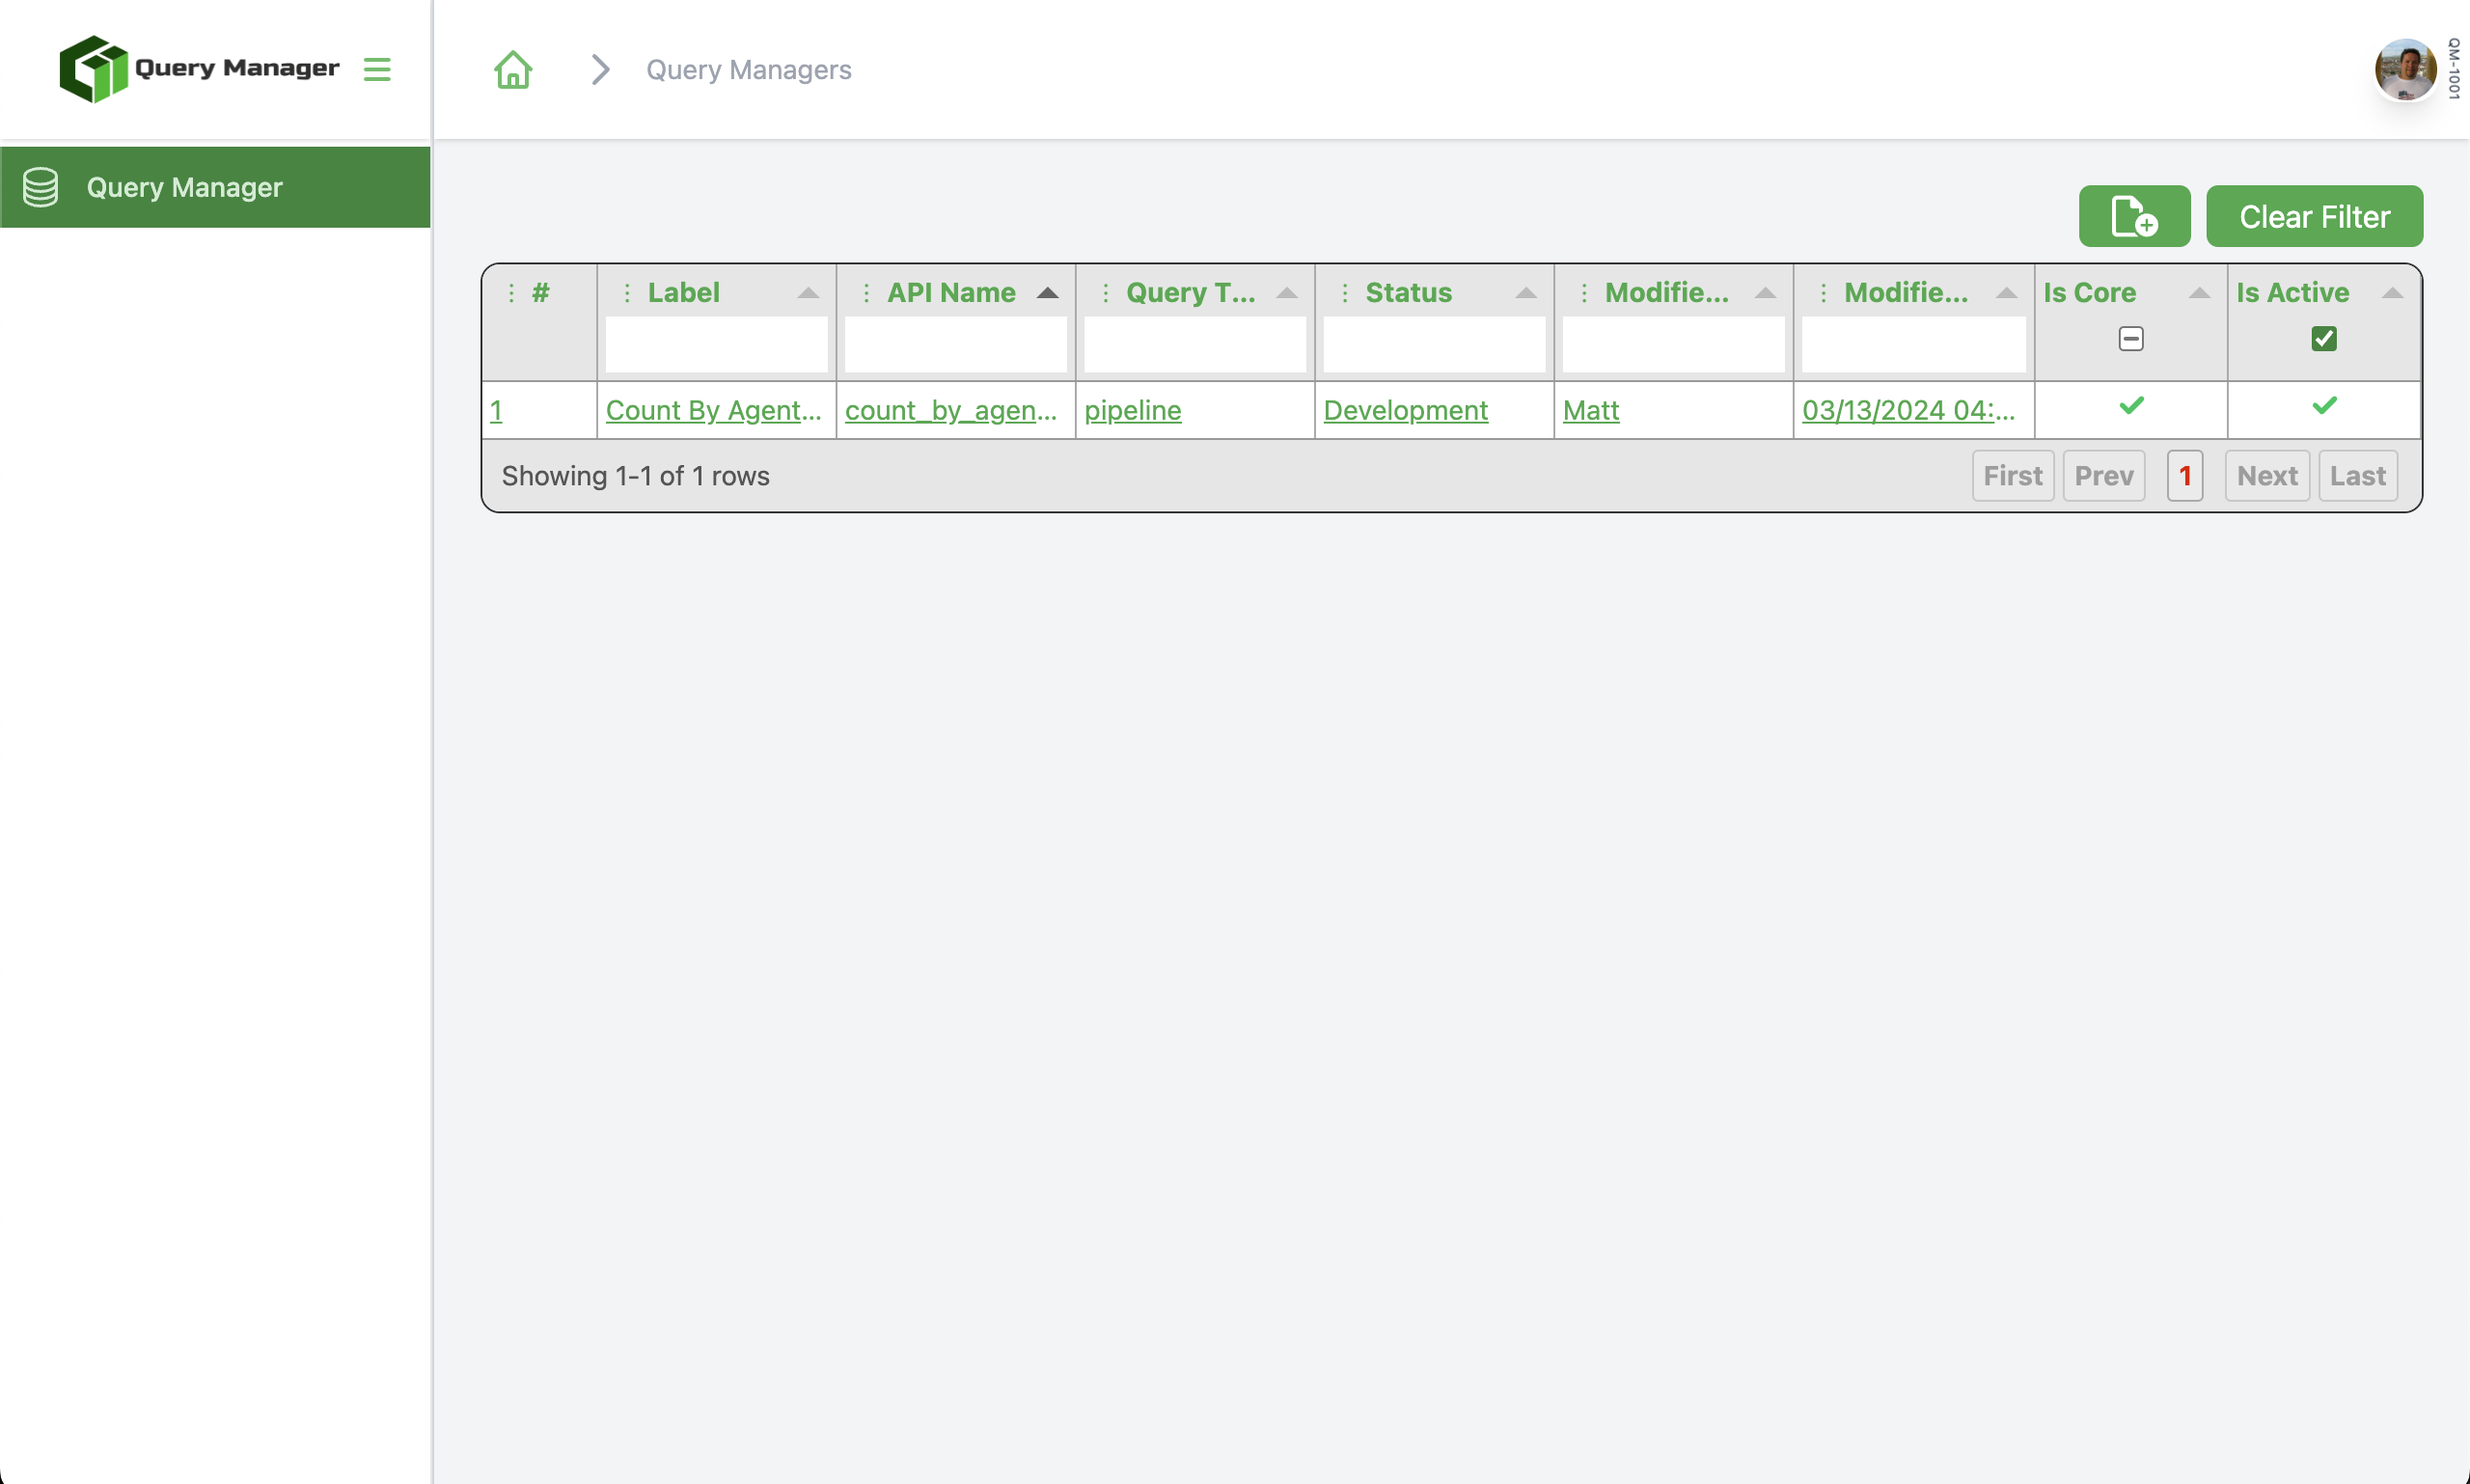Click the indeterminate Is Core checkbox
2470x1484 pixels.
pyautogui.click(x=2131, y=339)
